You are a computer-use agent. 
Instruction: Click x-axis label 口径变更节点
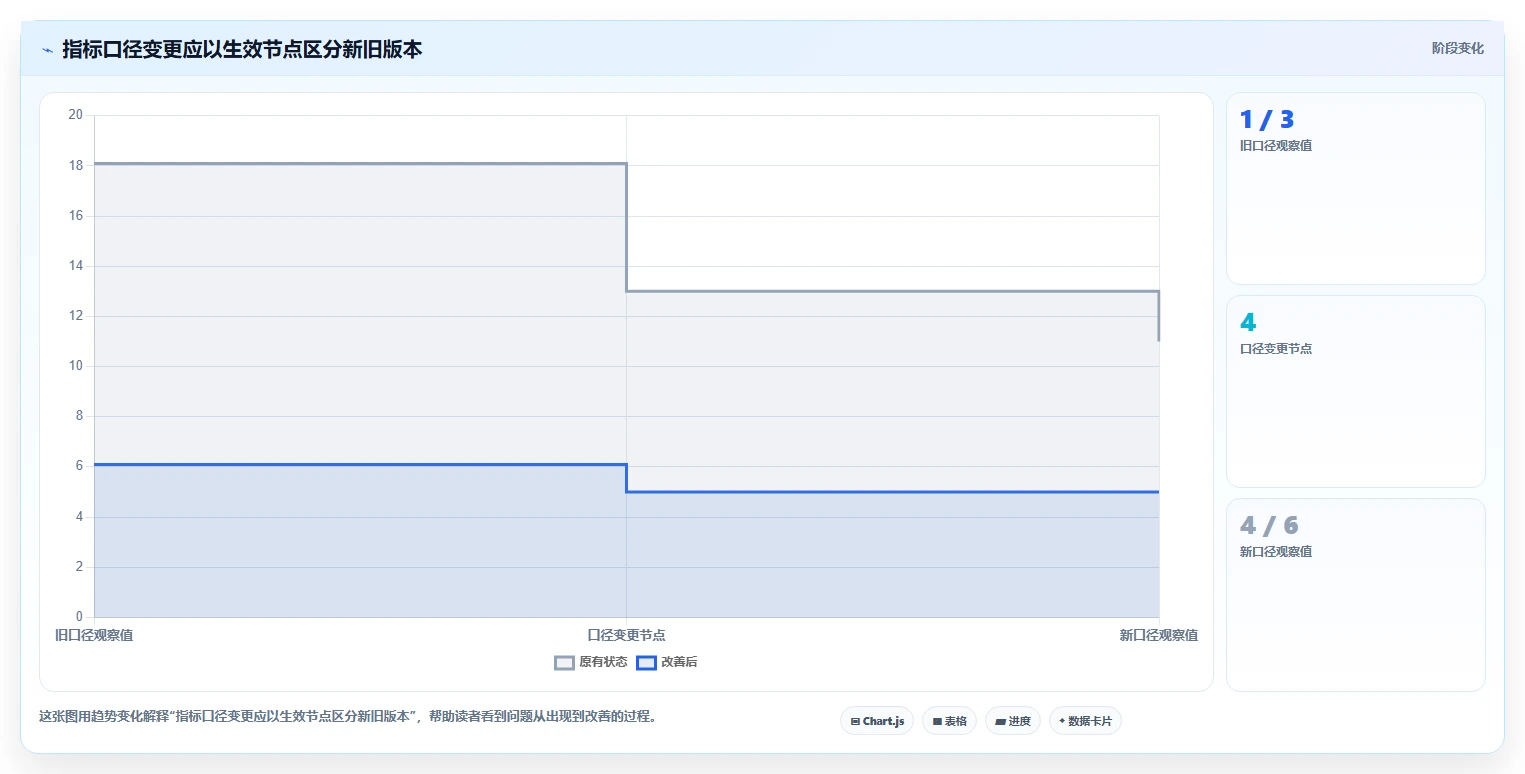[x=626, y=635]
